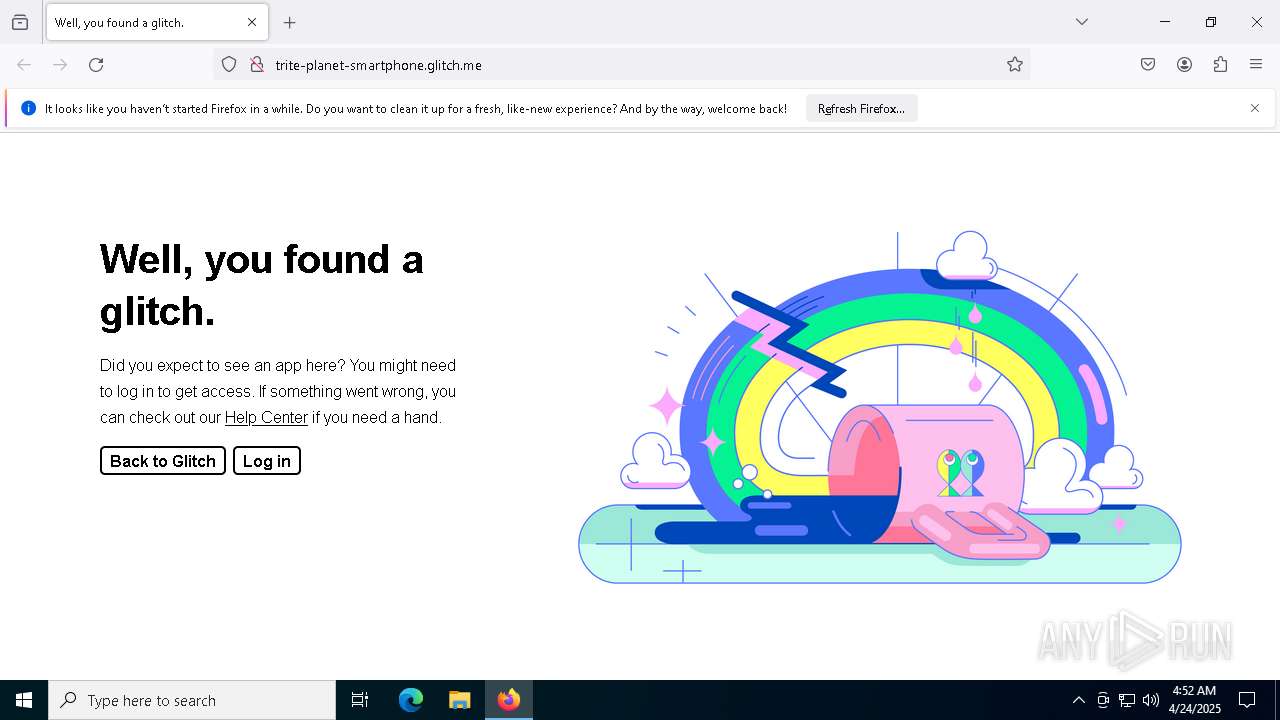This screenshot has width=1280, height=720.
Task: Click the Refresh Firefox... button
Action: tap(861, 109)
